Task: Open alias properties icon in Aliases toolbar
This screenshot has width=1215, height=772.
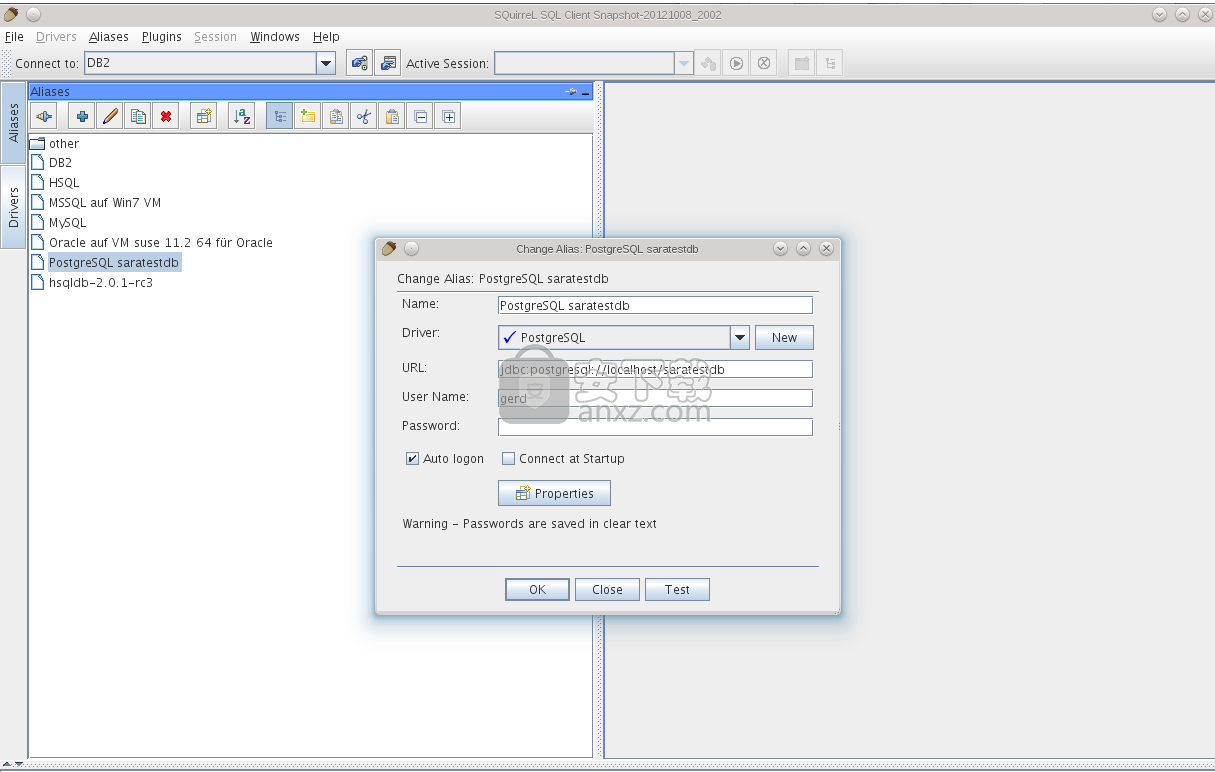Action: click(204, 117)
